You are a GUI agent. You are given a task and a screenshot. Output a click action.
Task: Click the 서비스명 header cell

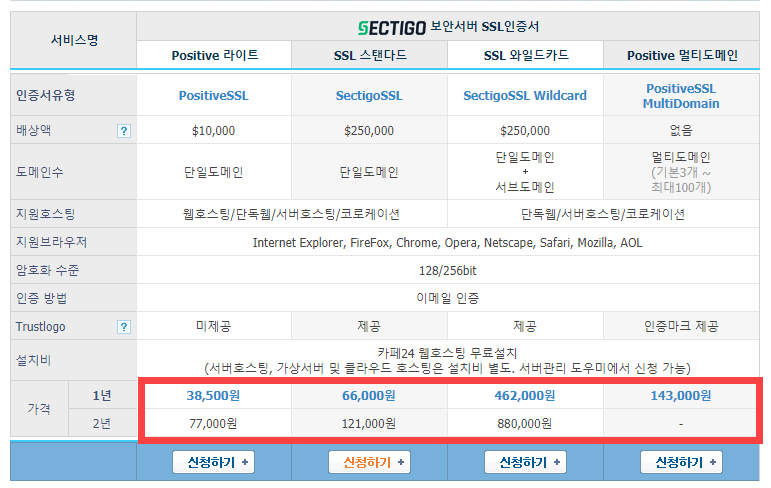coord(74,40)
